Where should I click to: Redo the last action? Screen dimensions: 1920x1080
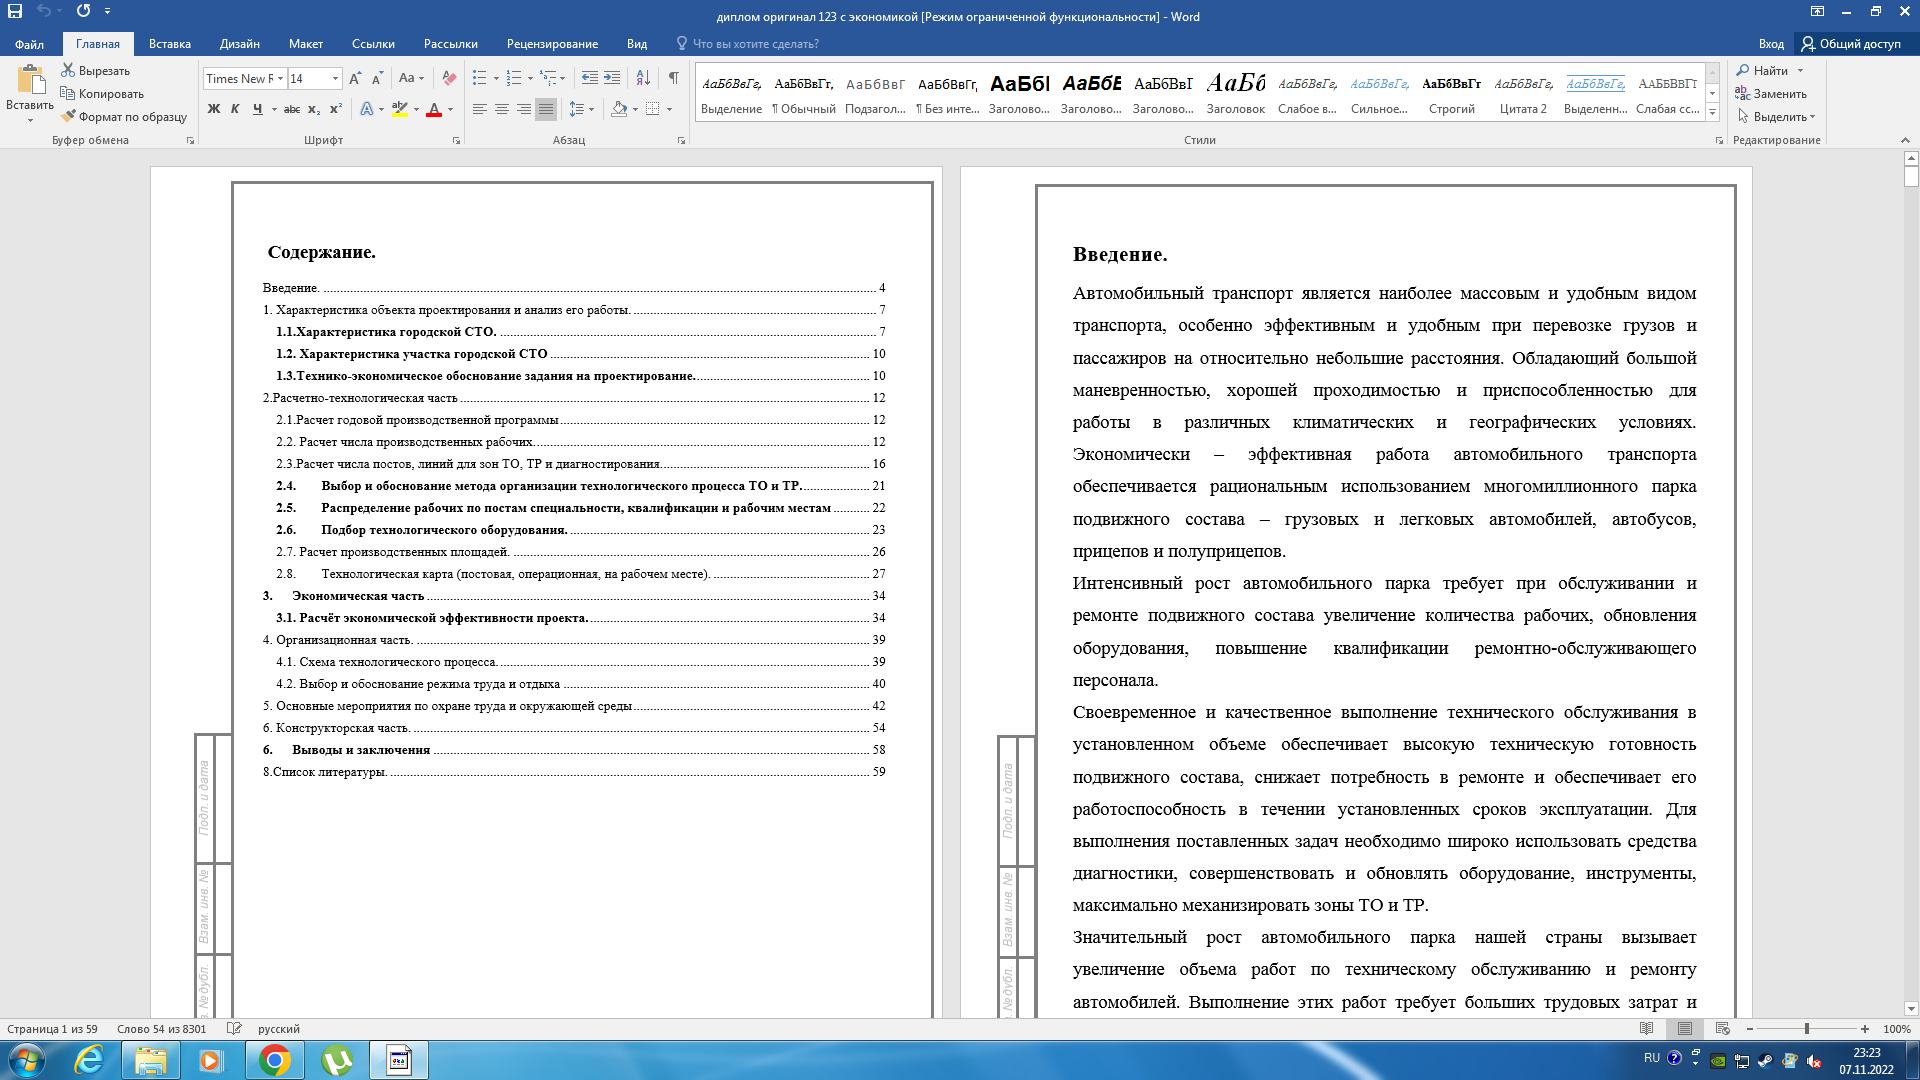pos(83,11)
